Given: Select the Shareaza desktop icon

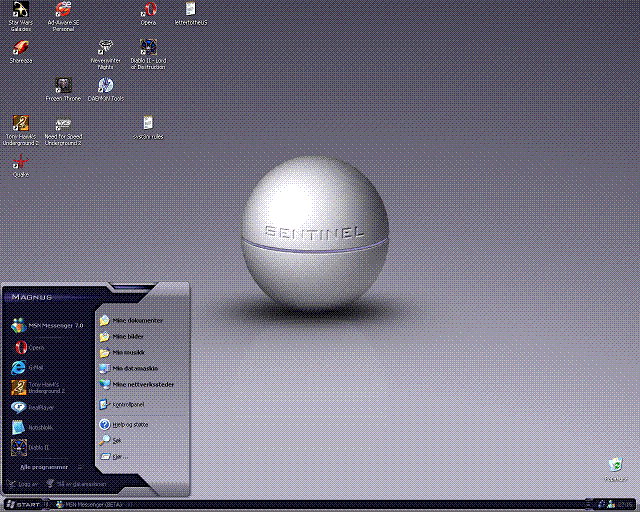Looking at the screenshot, I should pyautogui.click(x=20, y=52).
